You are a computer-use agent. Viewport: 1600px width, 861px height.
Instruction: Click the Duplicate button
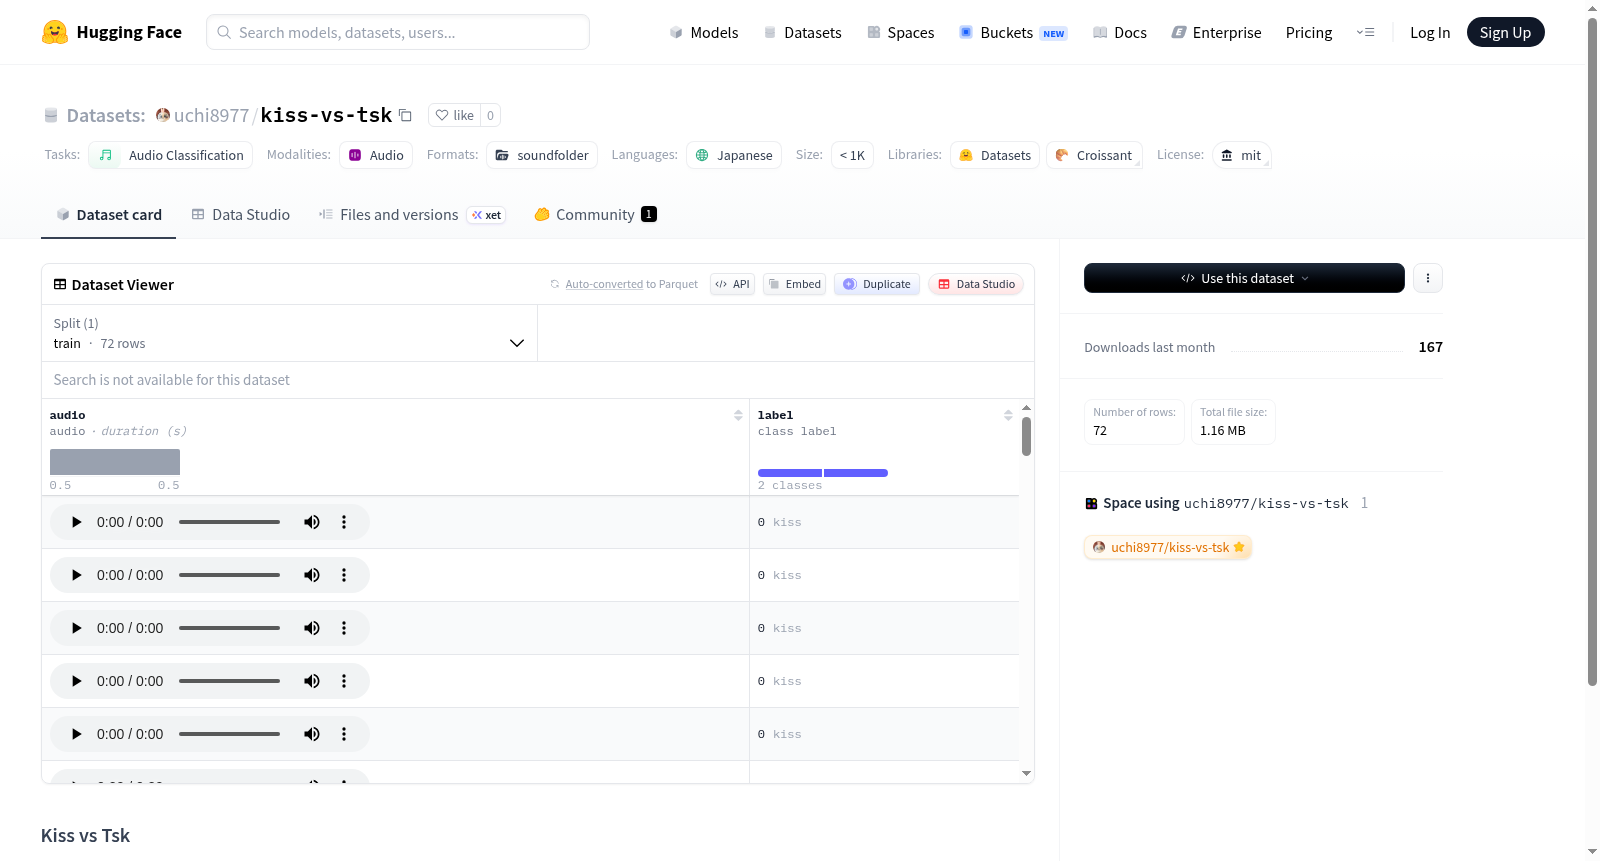pyautogui.click(x=877, y=284)
